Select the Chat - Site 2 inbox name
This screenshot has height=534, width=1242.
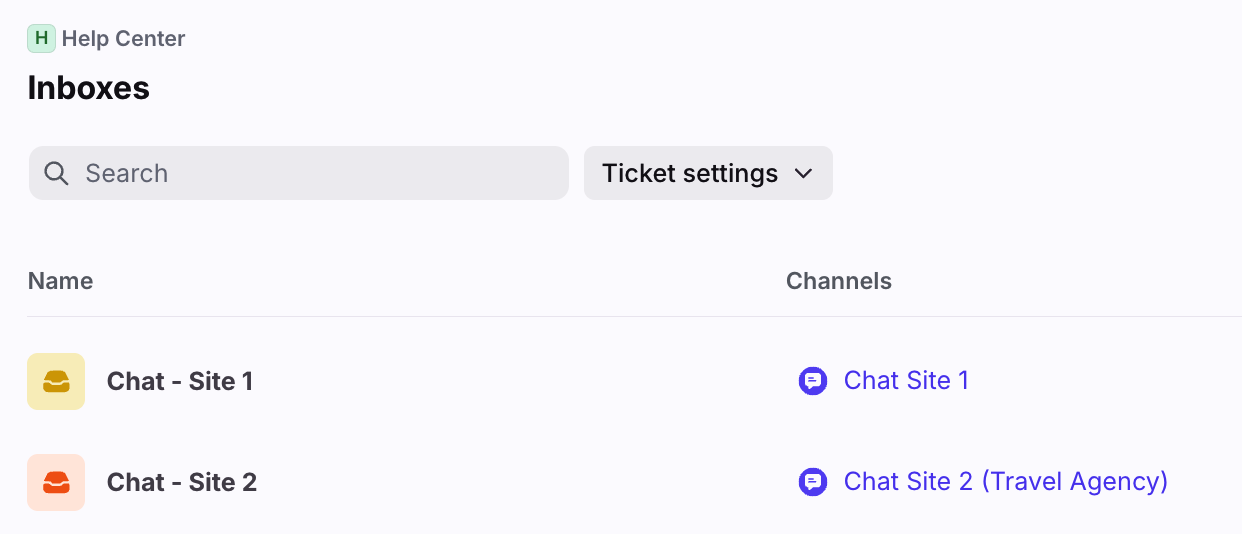click(x=182, y=482)
